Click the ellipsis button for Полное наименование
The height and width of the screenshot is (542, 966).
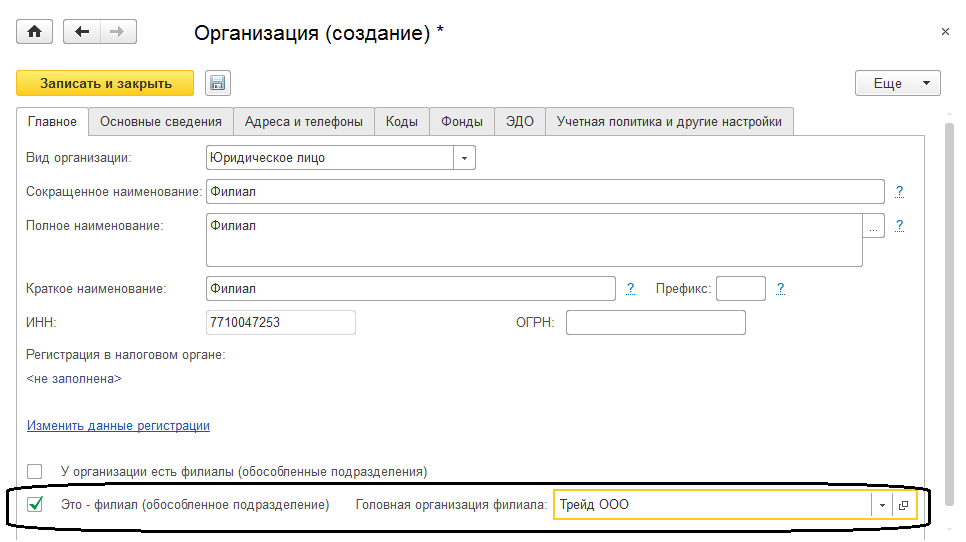[874, 228]
